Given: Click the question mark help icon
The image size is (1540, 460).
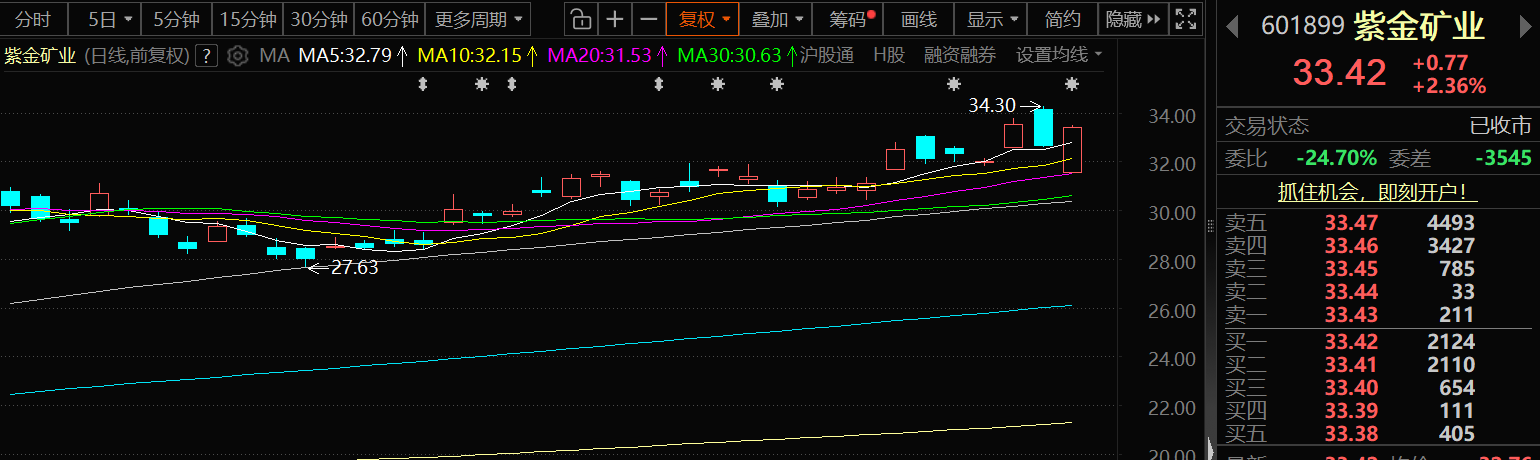Looking at the screenshot, I should (x=206, y=56).
